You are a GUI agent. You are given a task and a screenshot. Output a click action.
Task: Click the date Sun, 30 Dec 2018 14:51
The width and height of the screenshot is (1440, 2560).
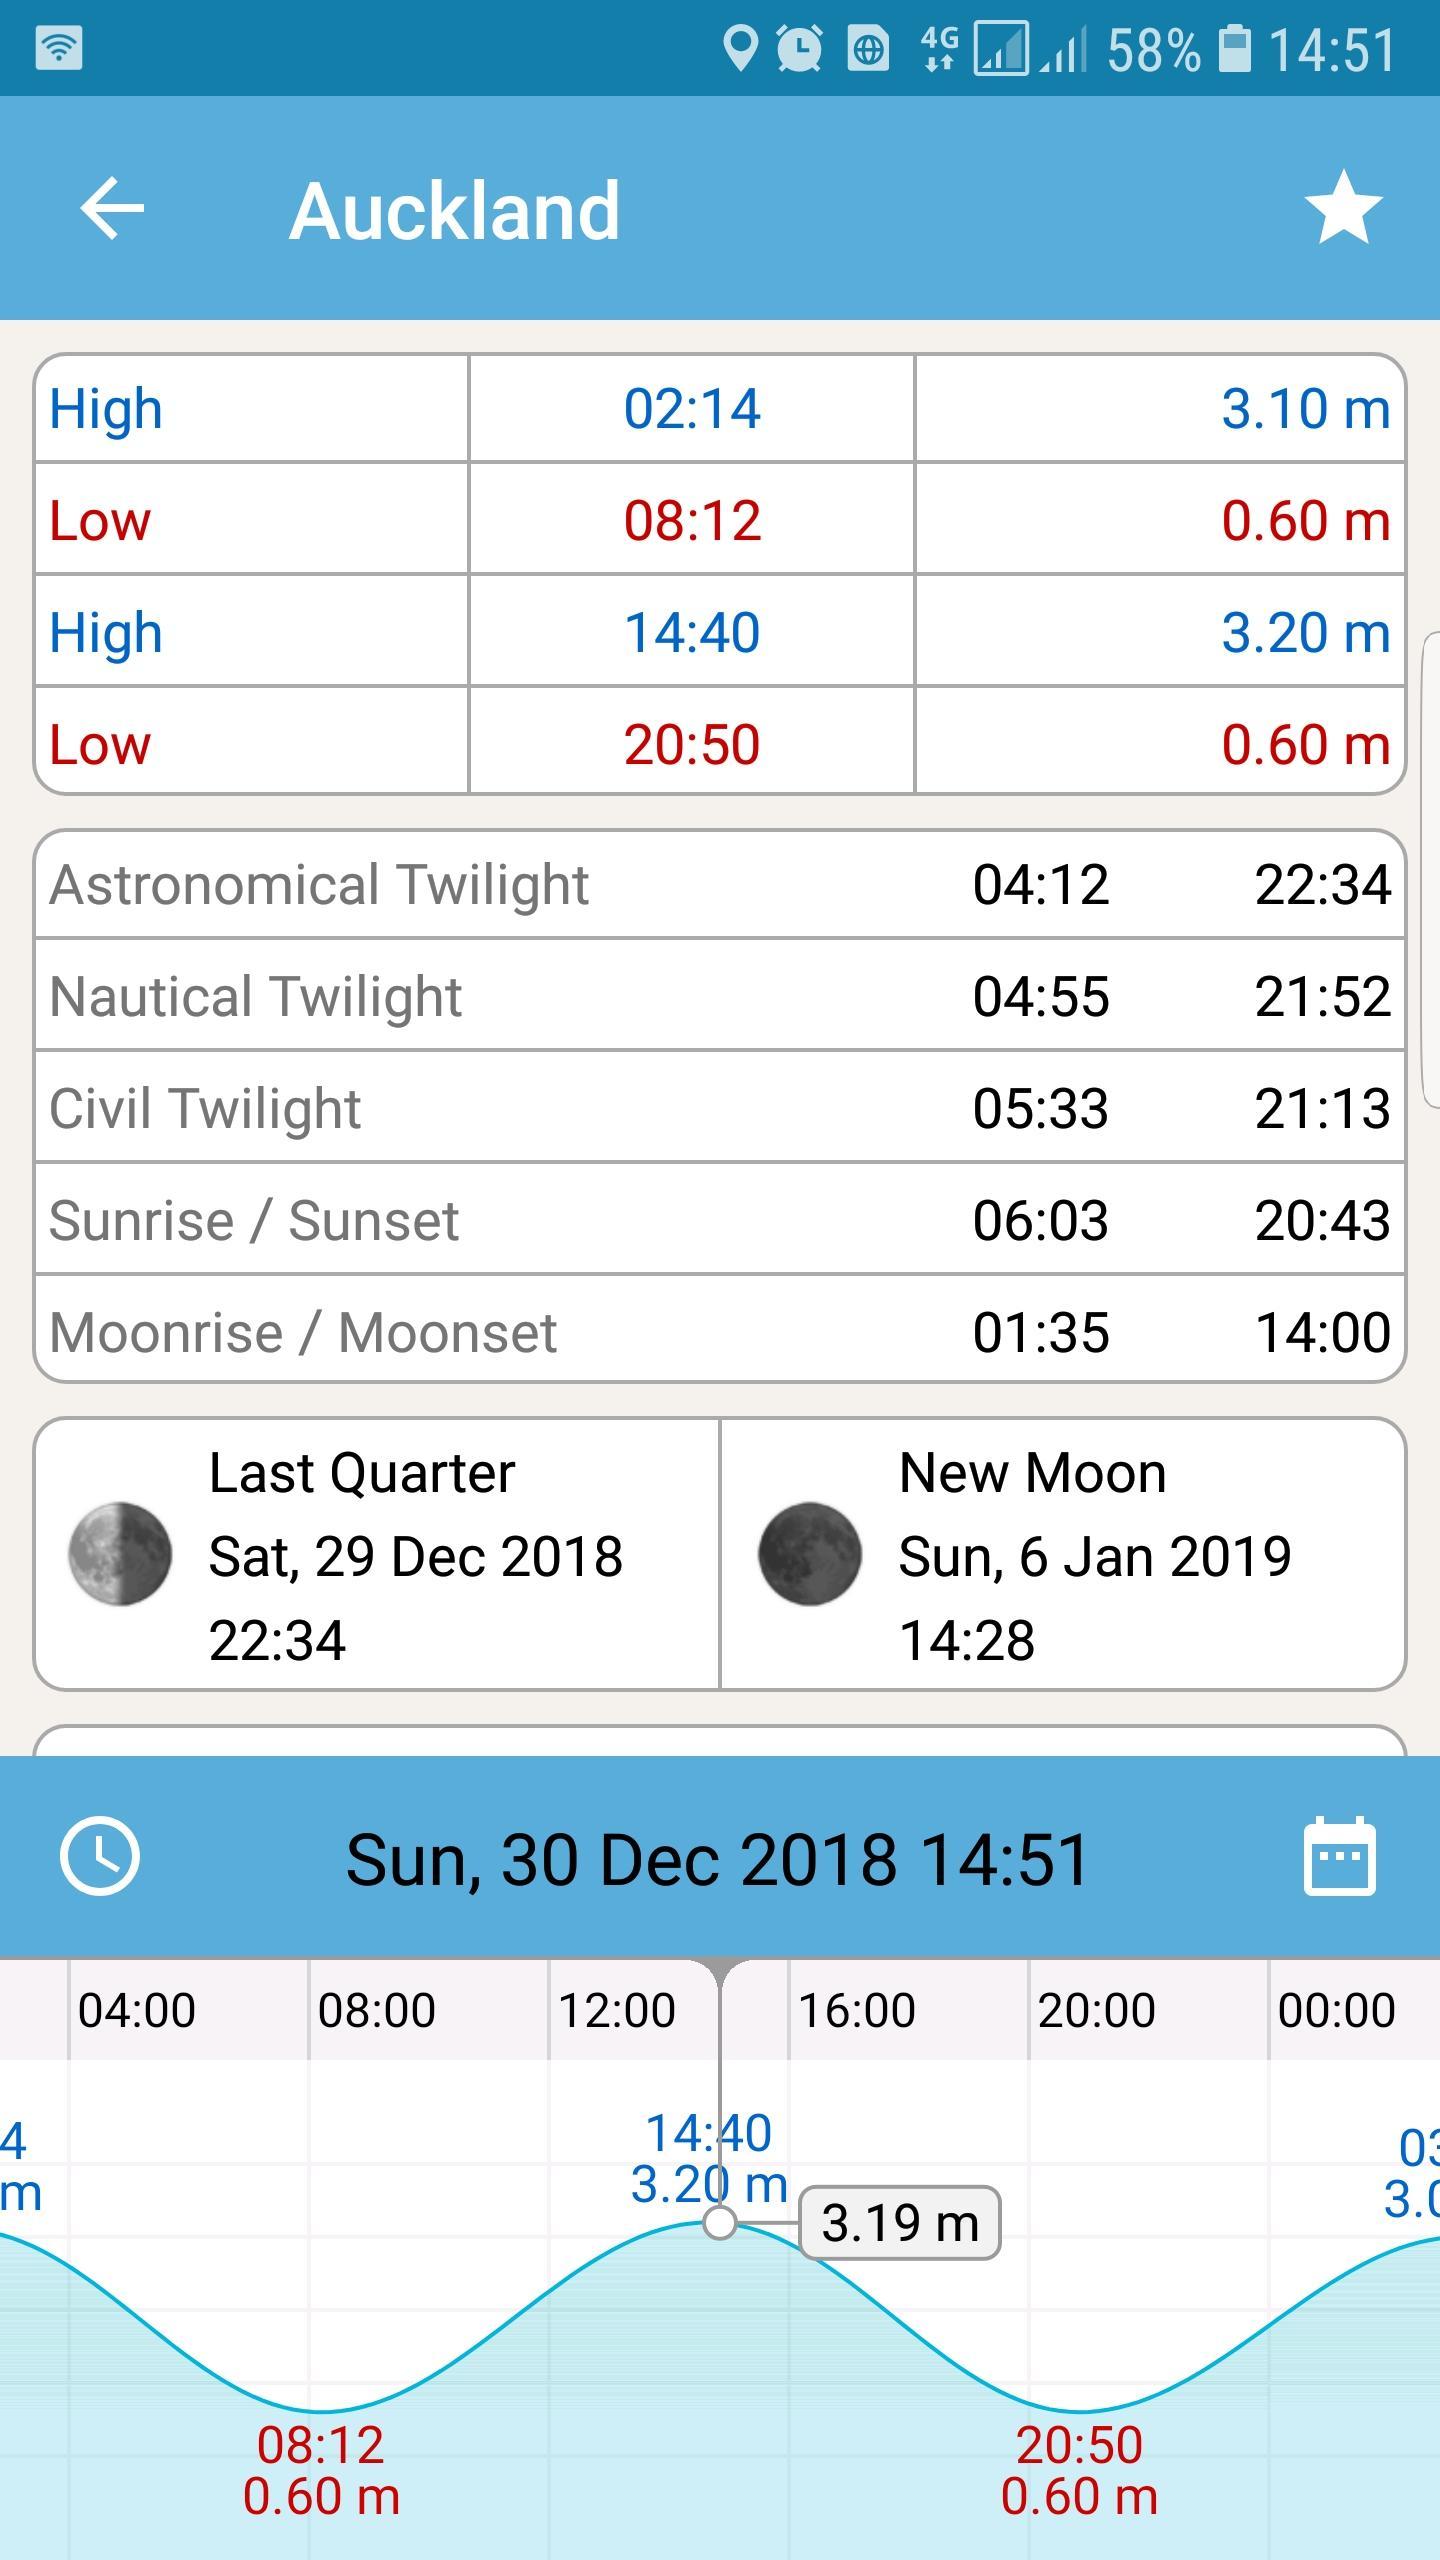point(717,1860)
